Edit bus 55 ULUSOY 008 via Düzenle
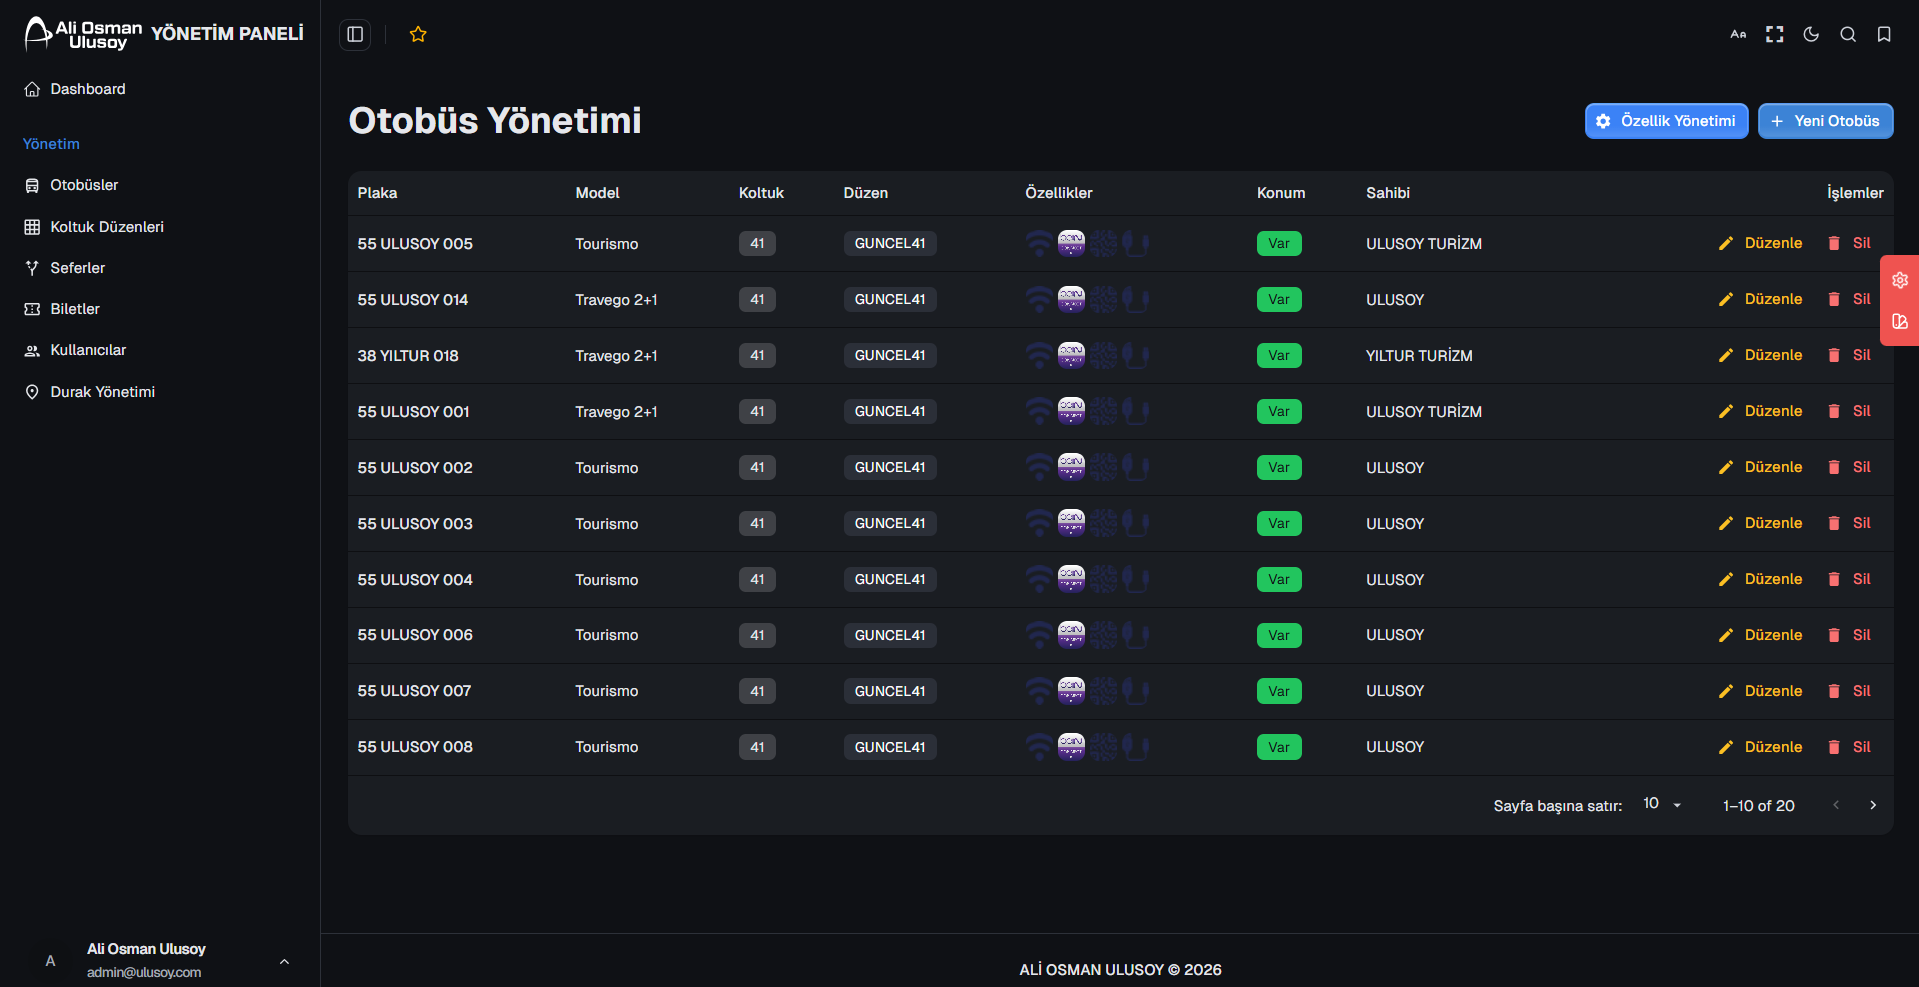 pyautogui.click(x=1760, y=747)
